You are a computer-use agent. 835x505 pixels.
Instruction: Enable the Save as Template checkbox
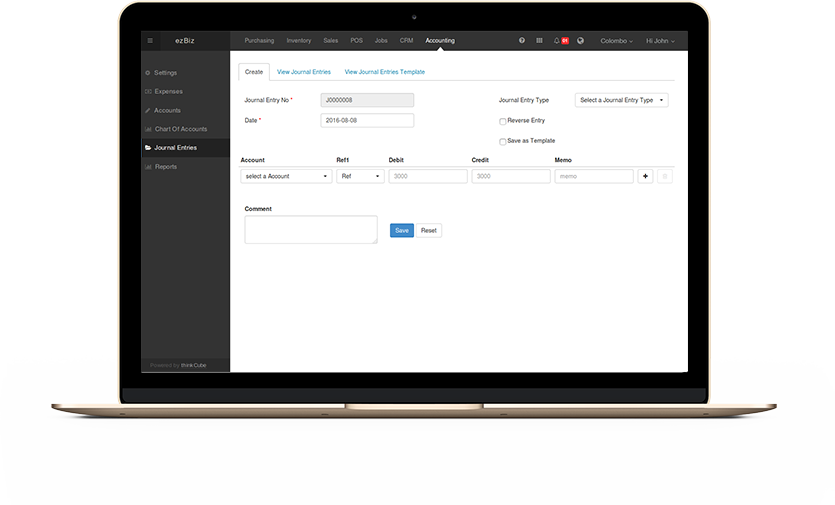click(502, 142)
